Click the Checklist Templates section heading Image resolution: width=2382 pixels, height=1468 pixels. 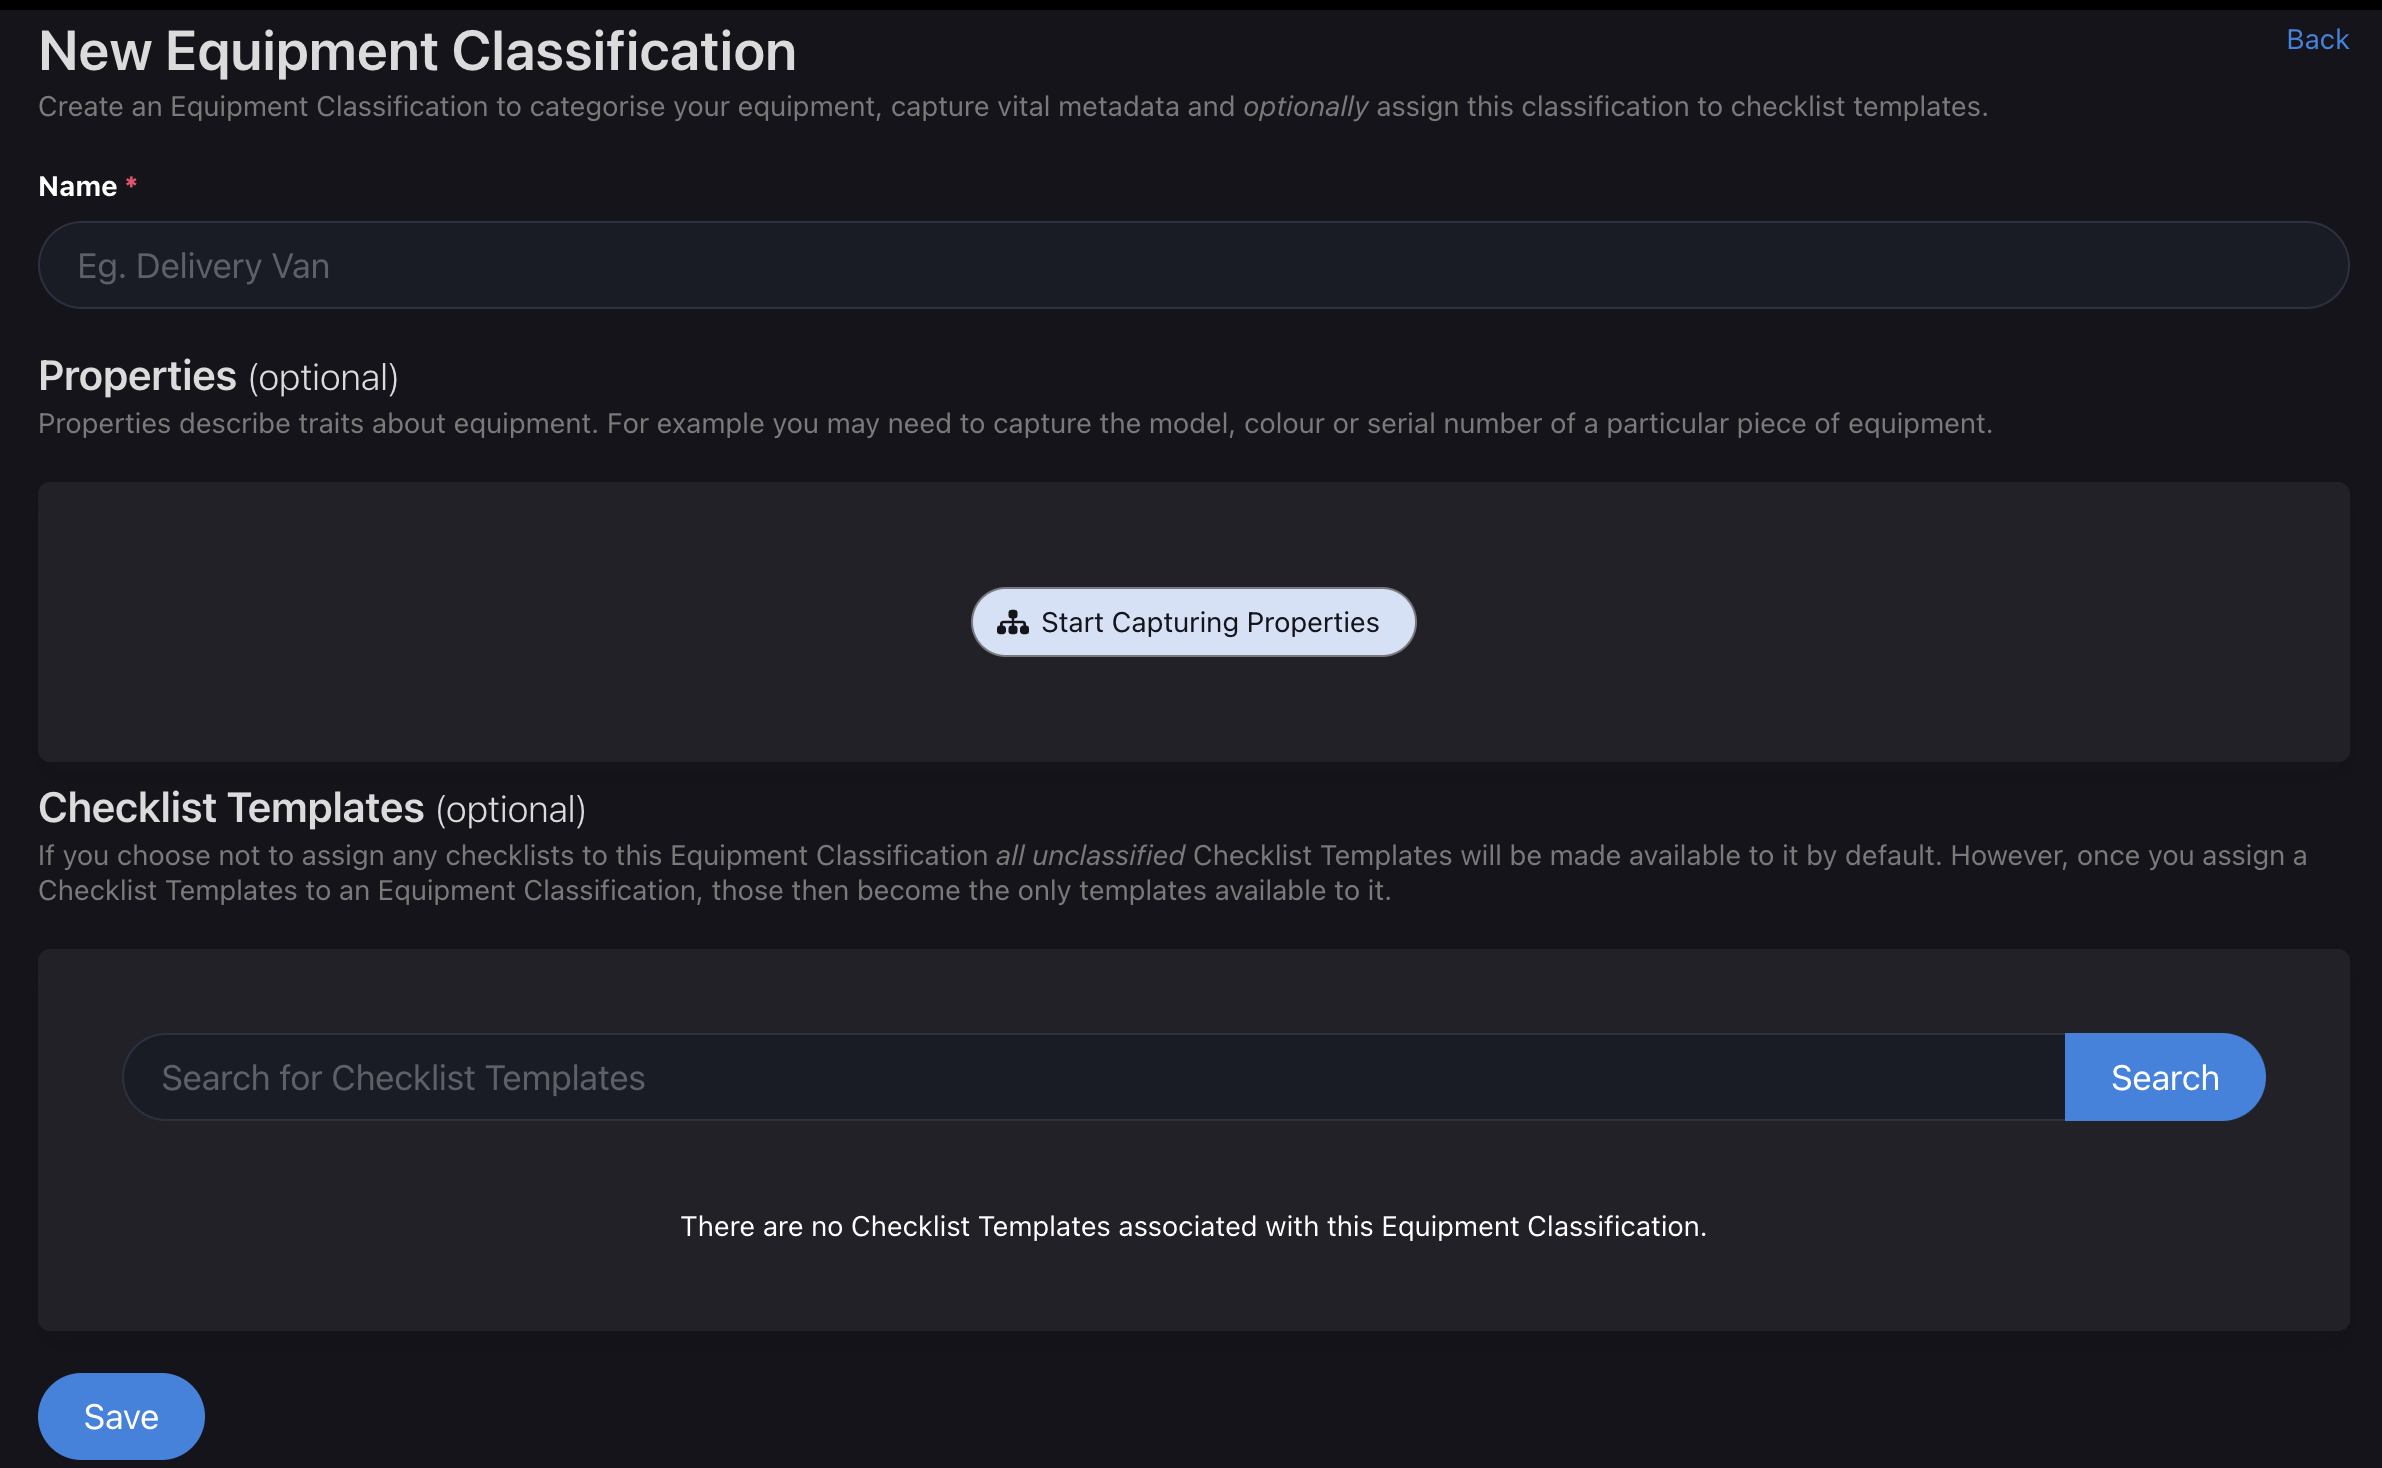click(231, 808)
